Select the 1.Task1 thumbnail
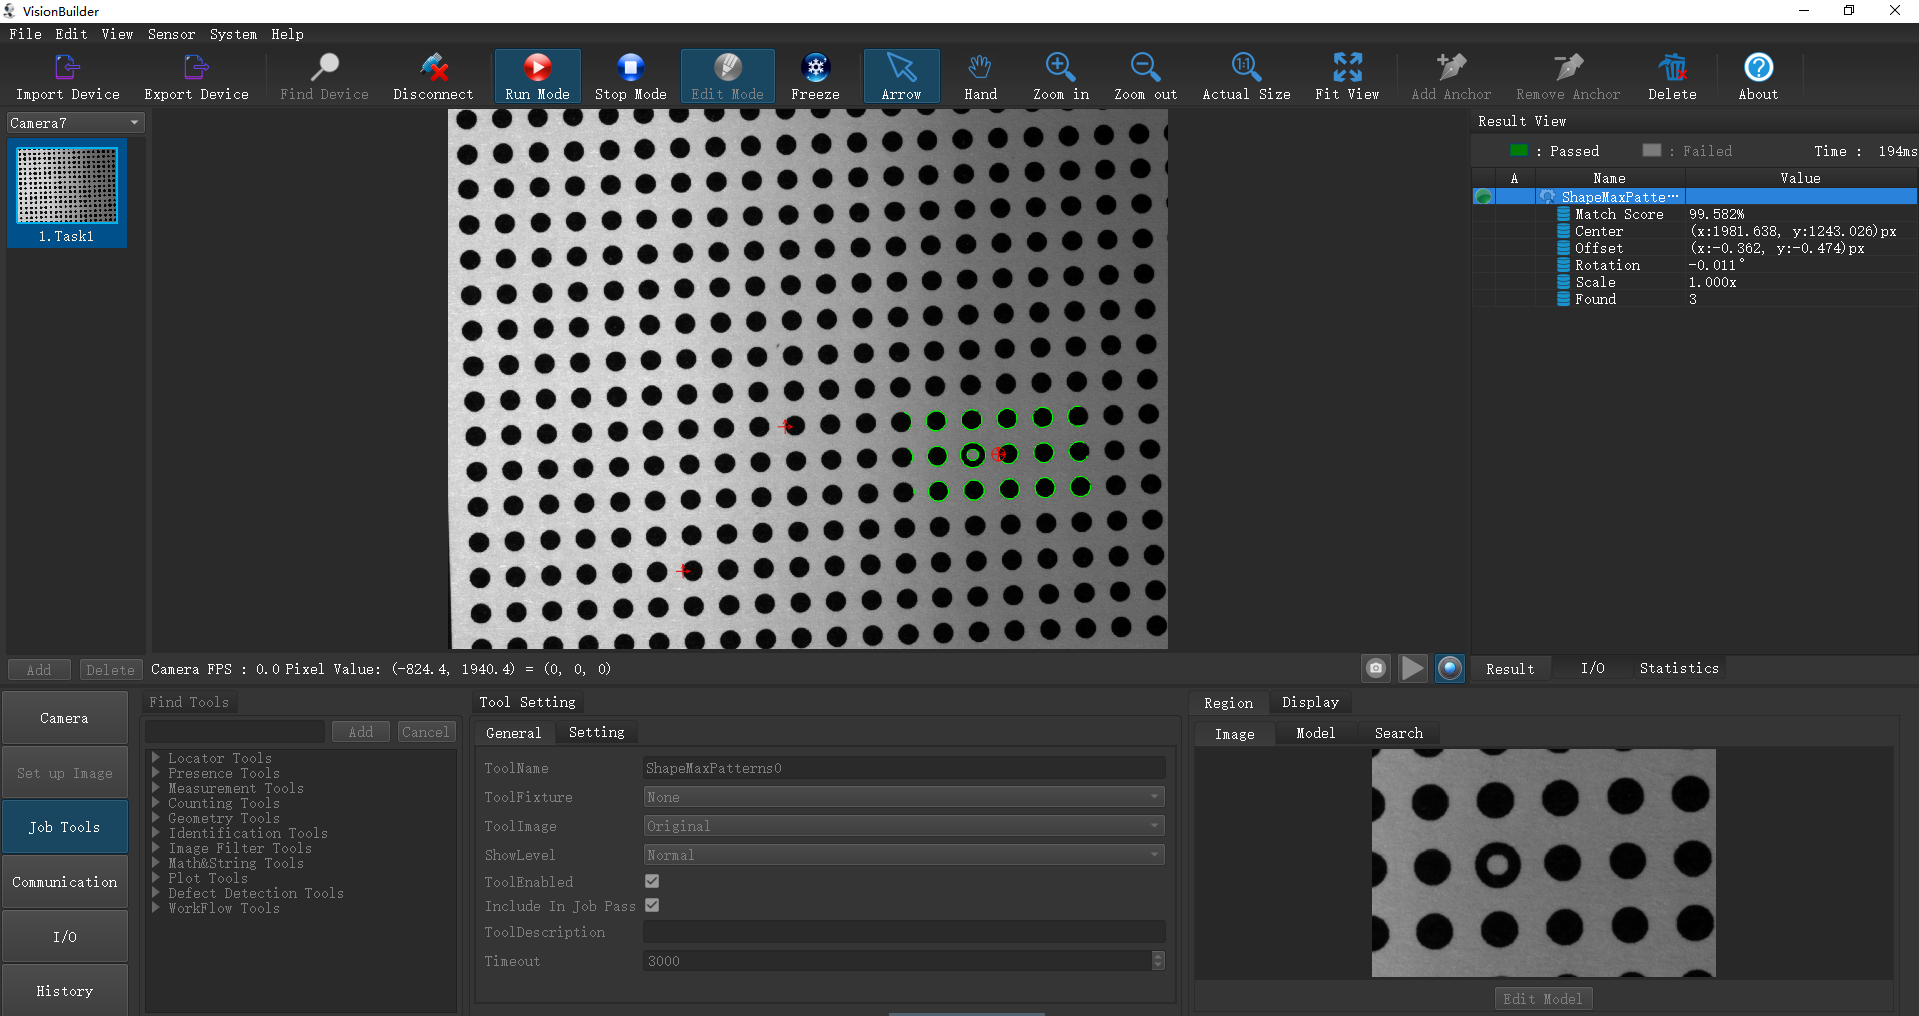This screenshot has width=1919, height=1016. coord(67,193)
